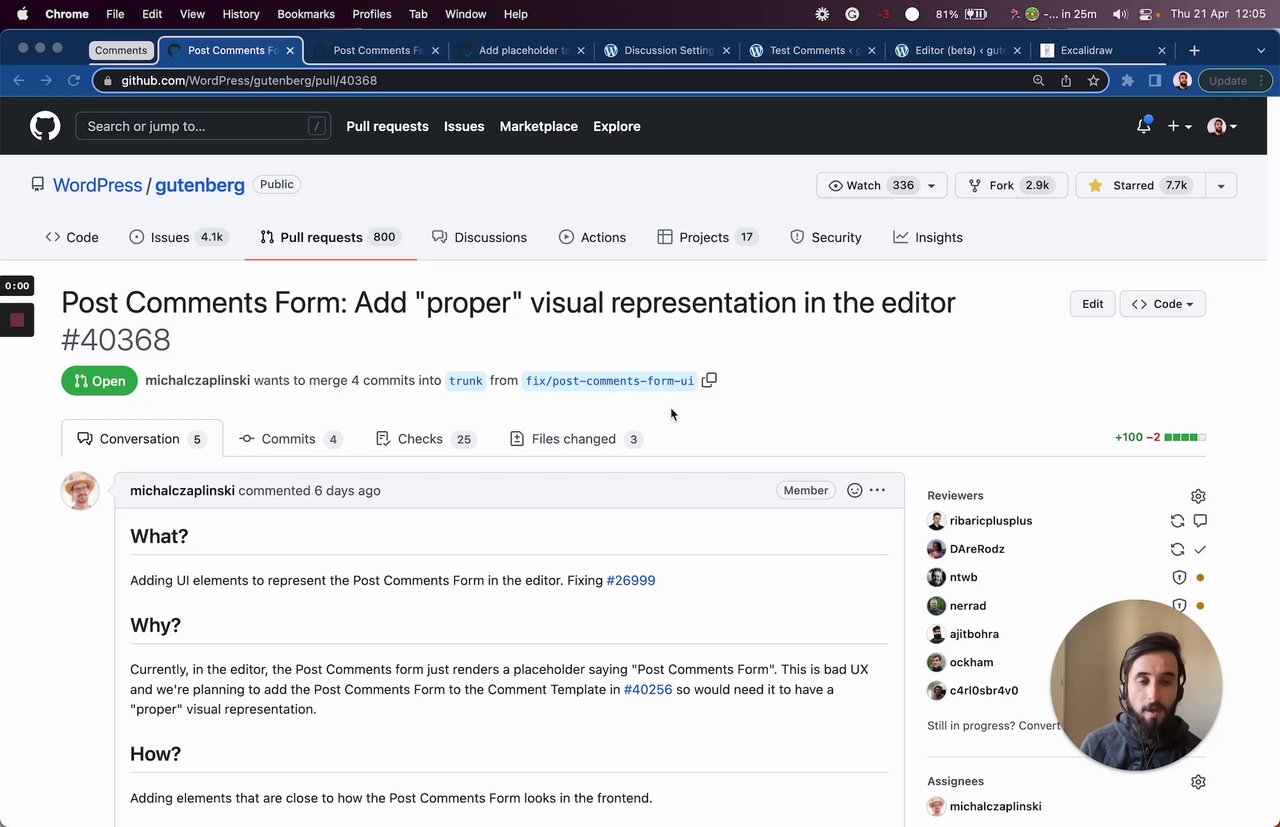Expand the Chrome tab search chevron
1280x827 pixels.
(x=1261, y=50)
